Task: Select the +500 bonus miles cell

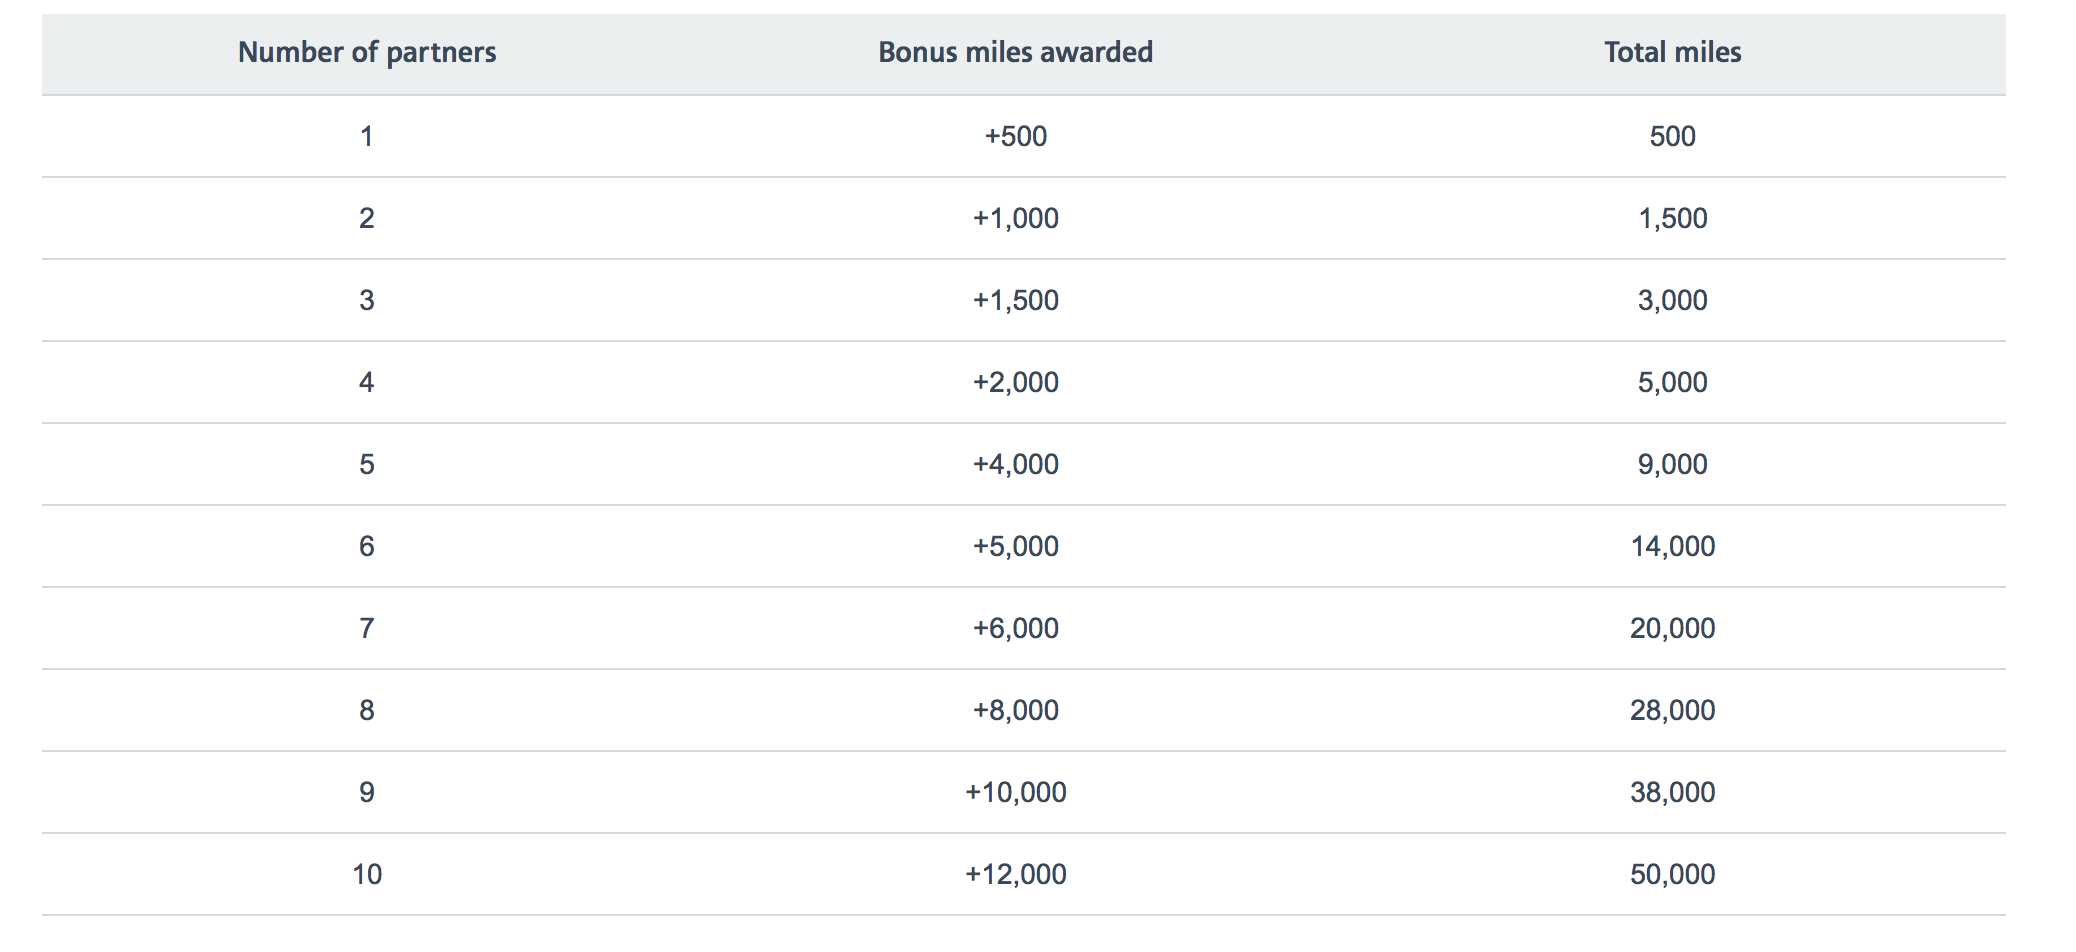Action: [1015, 136]
